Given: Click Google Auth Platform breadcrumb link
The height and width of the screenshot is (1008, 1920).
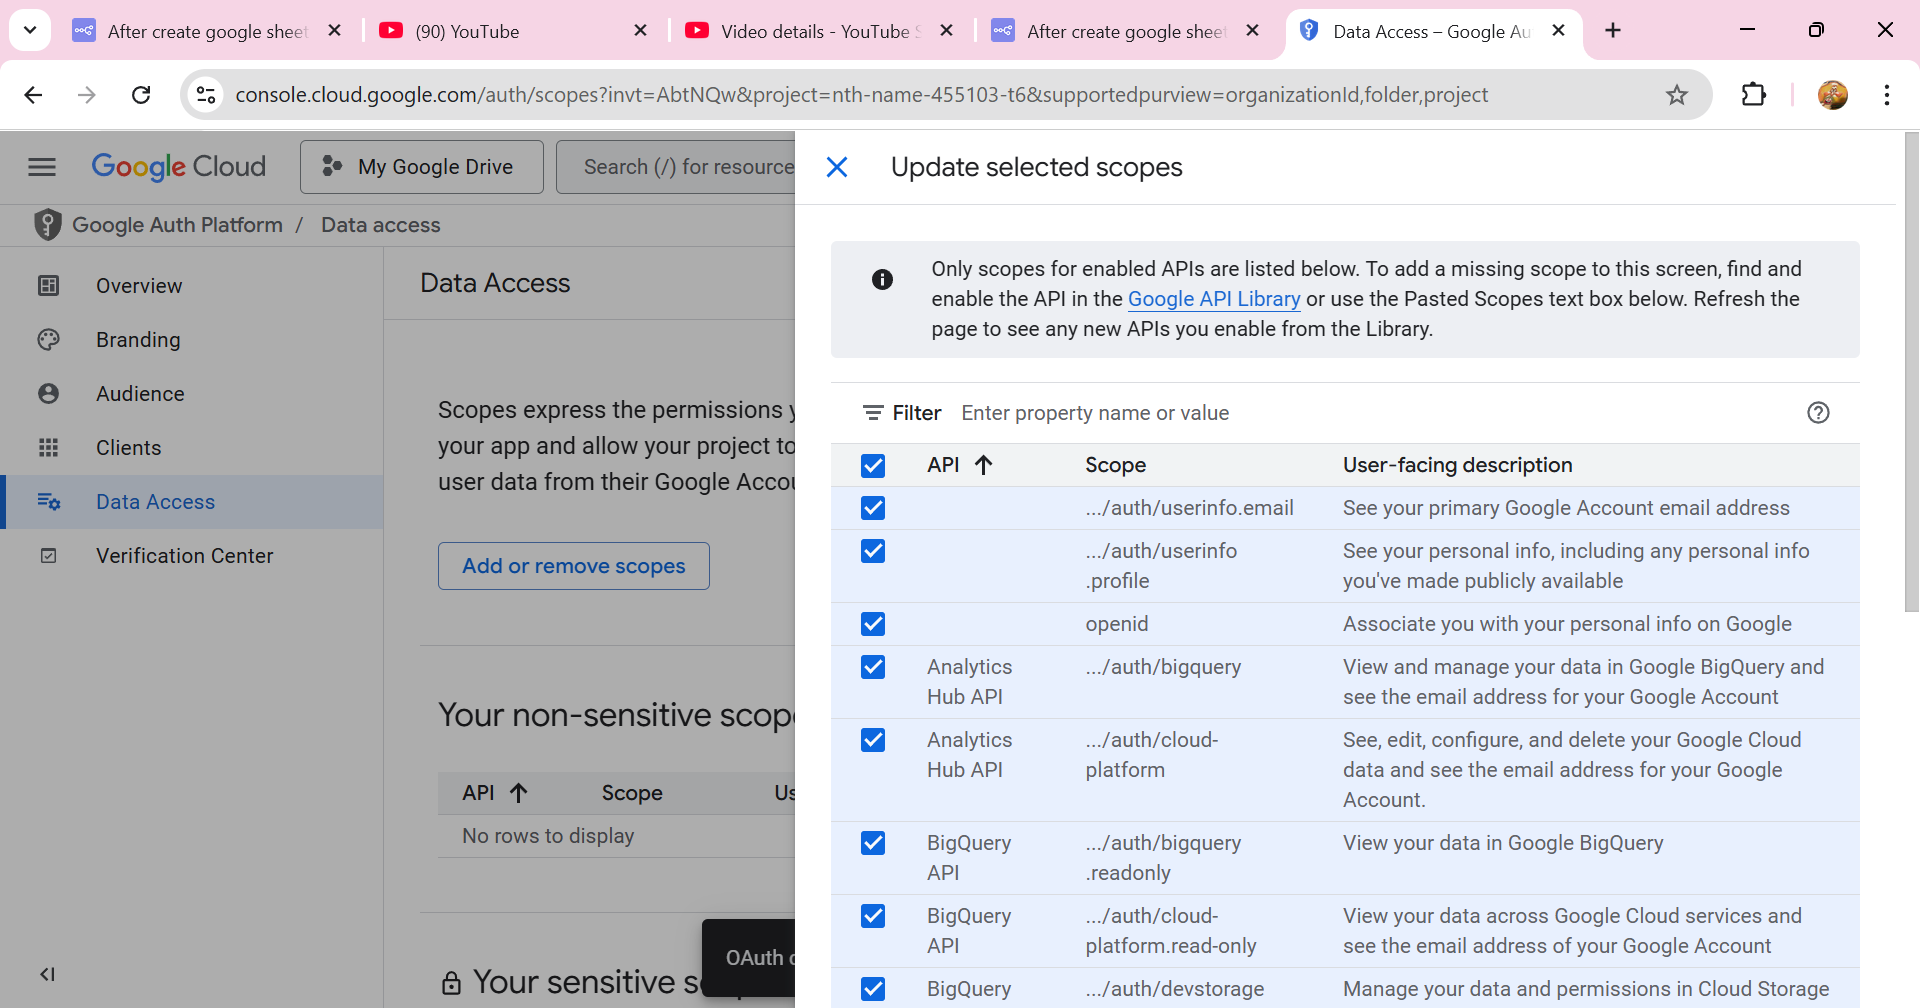Looking at the screenshot, I should tap(177, 225).
